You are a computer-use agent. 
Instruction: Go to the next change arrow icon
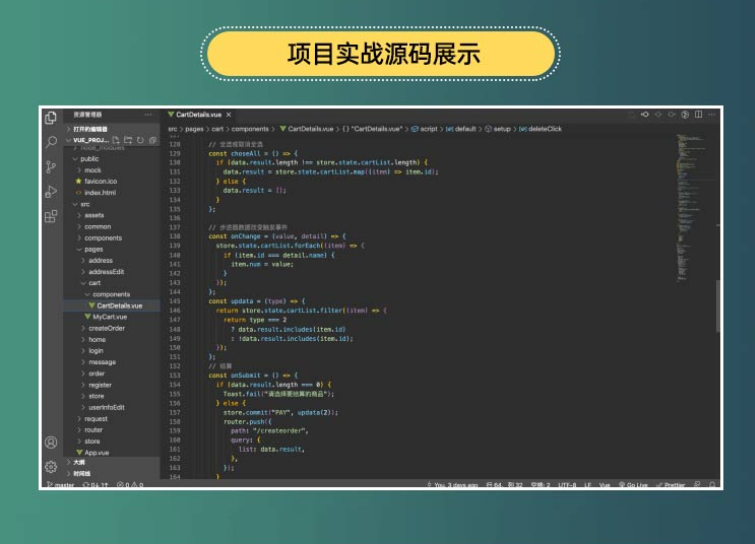click(671, 115)
